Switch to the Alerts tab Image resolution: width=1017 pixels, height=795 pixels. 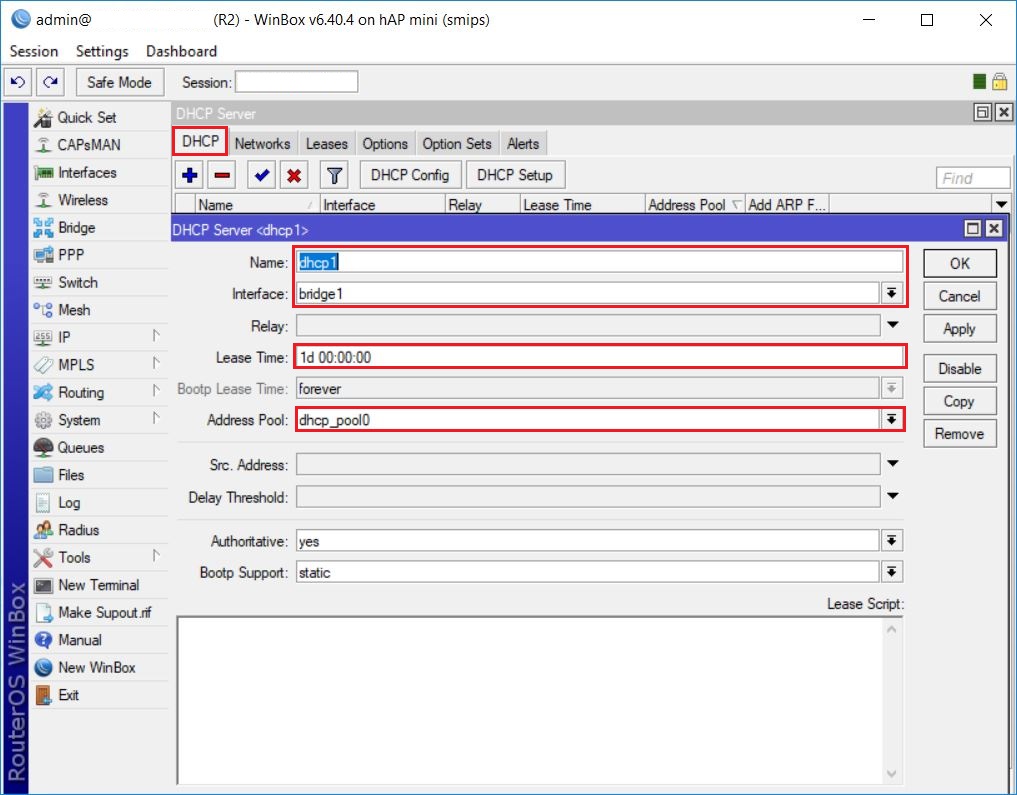523,143
